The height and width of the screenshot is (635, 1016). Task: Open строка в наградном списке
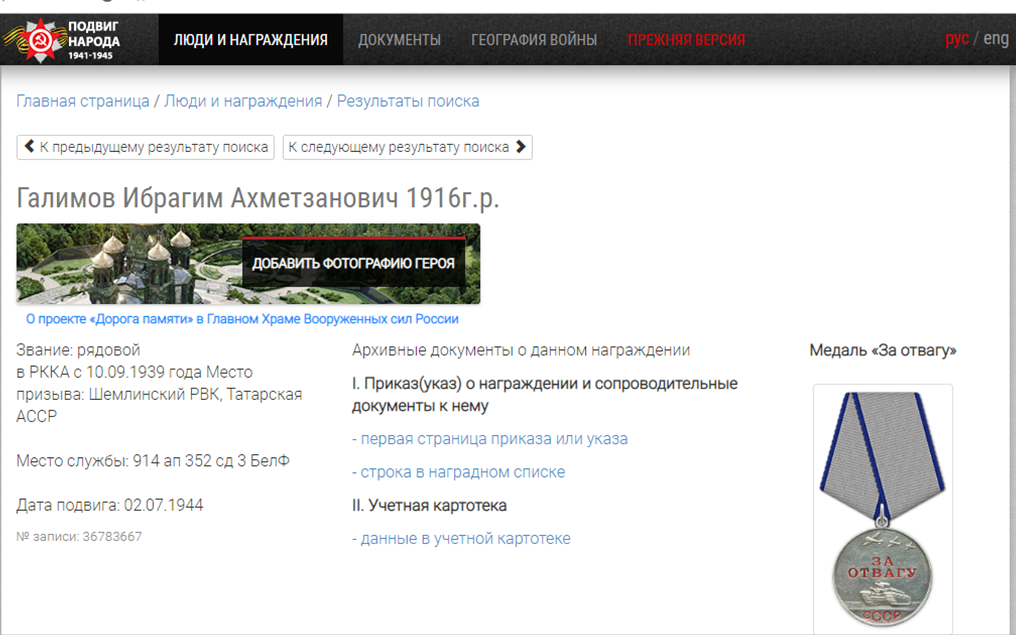(x=458, y=472)
